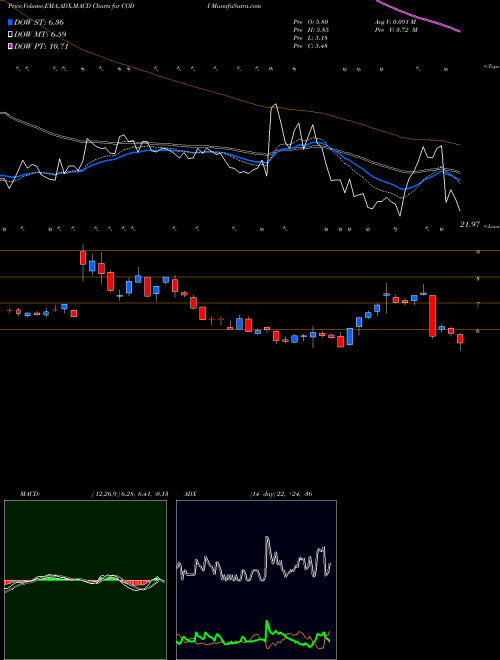Click the MACD values '(12,26,9) 6.28, 6.41, -0.13'
Screen dimensions: 500x660
coord(130,494)
